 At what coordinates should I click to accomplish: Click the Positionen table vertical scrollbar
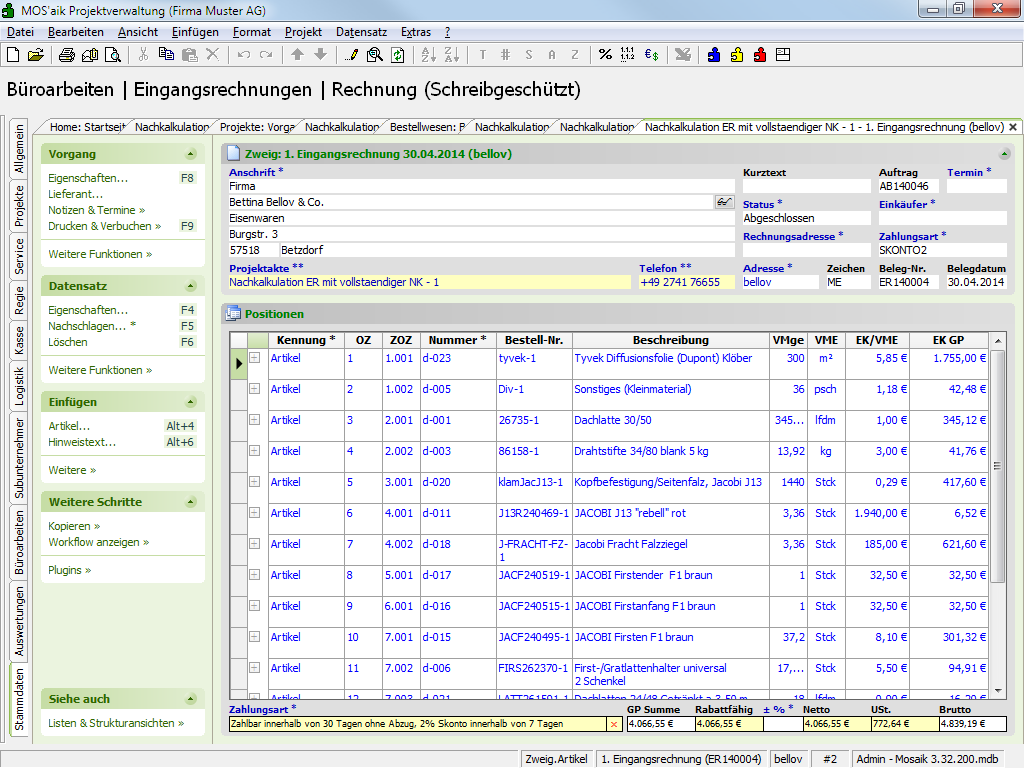coord(997,465)
